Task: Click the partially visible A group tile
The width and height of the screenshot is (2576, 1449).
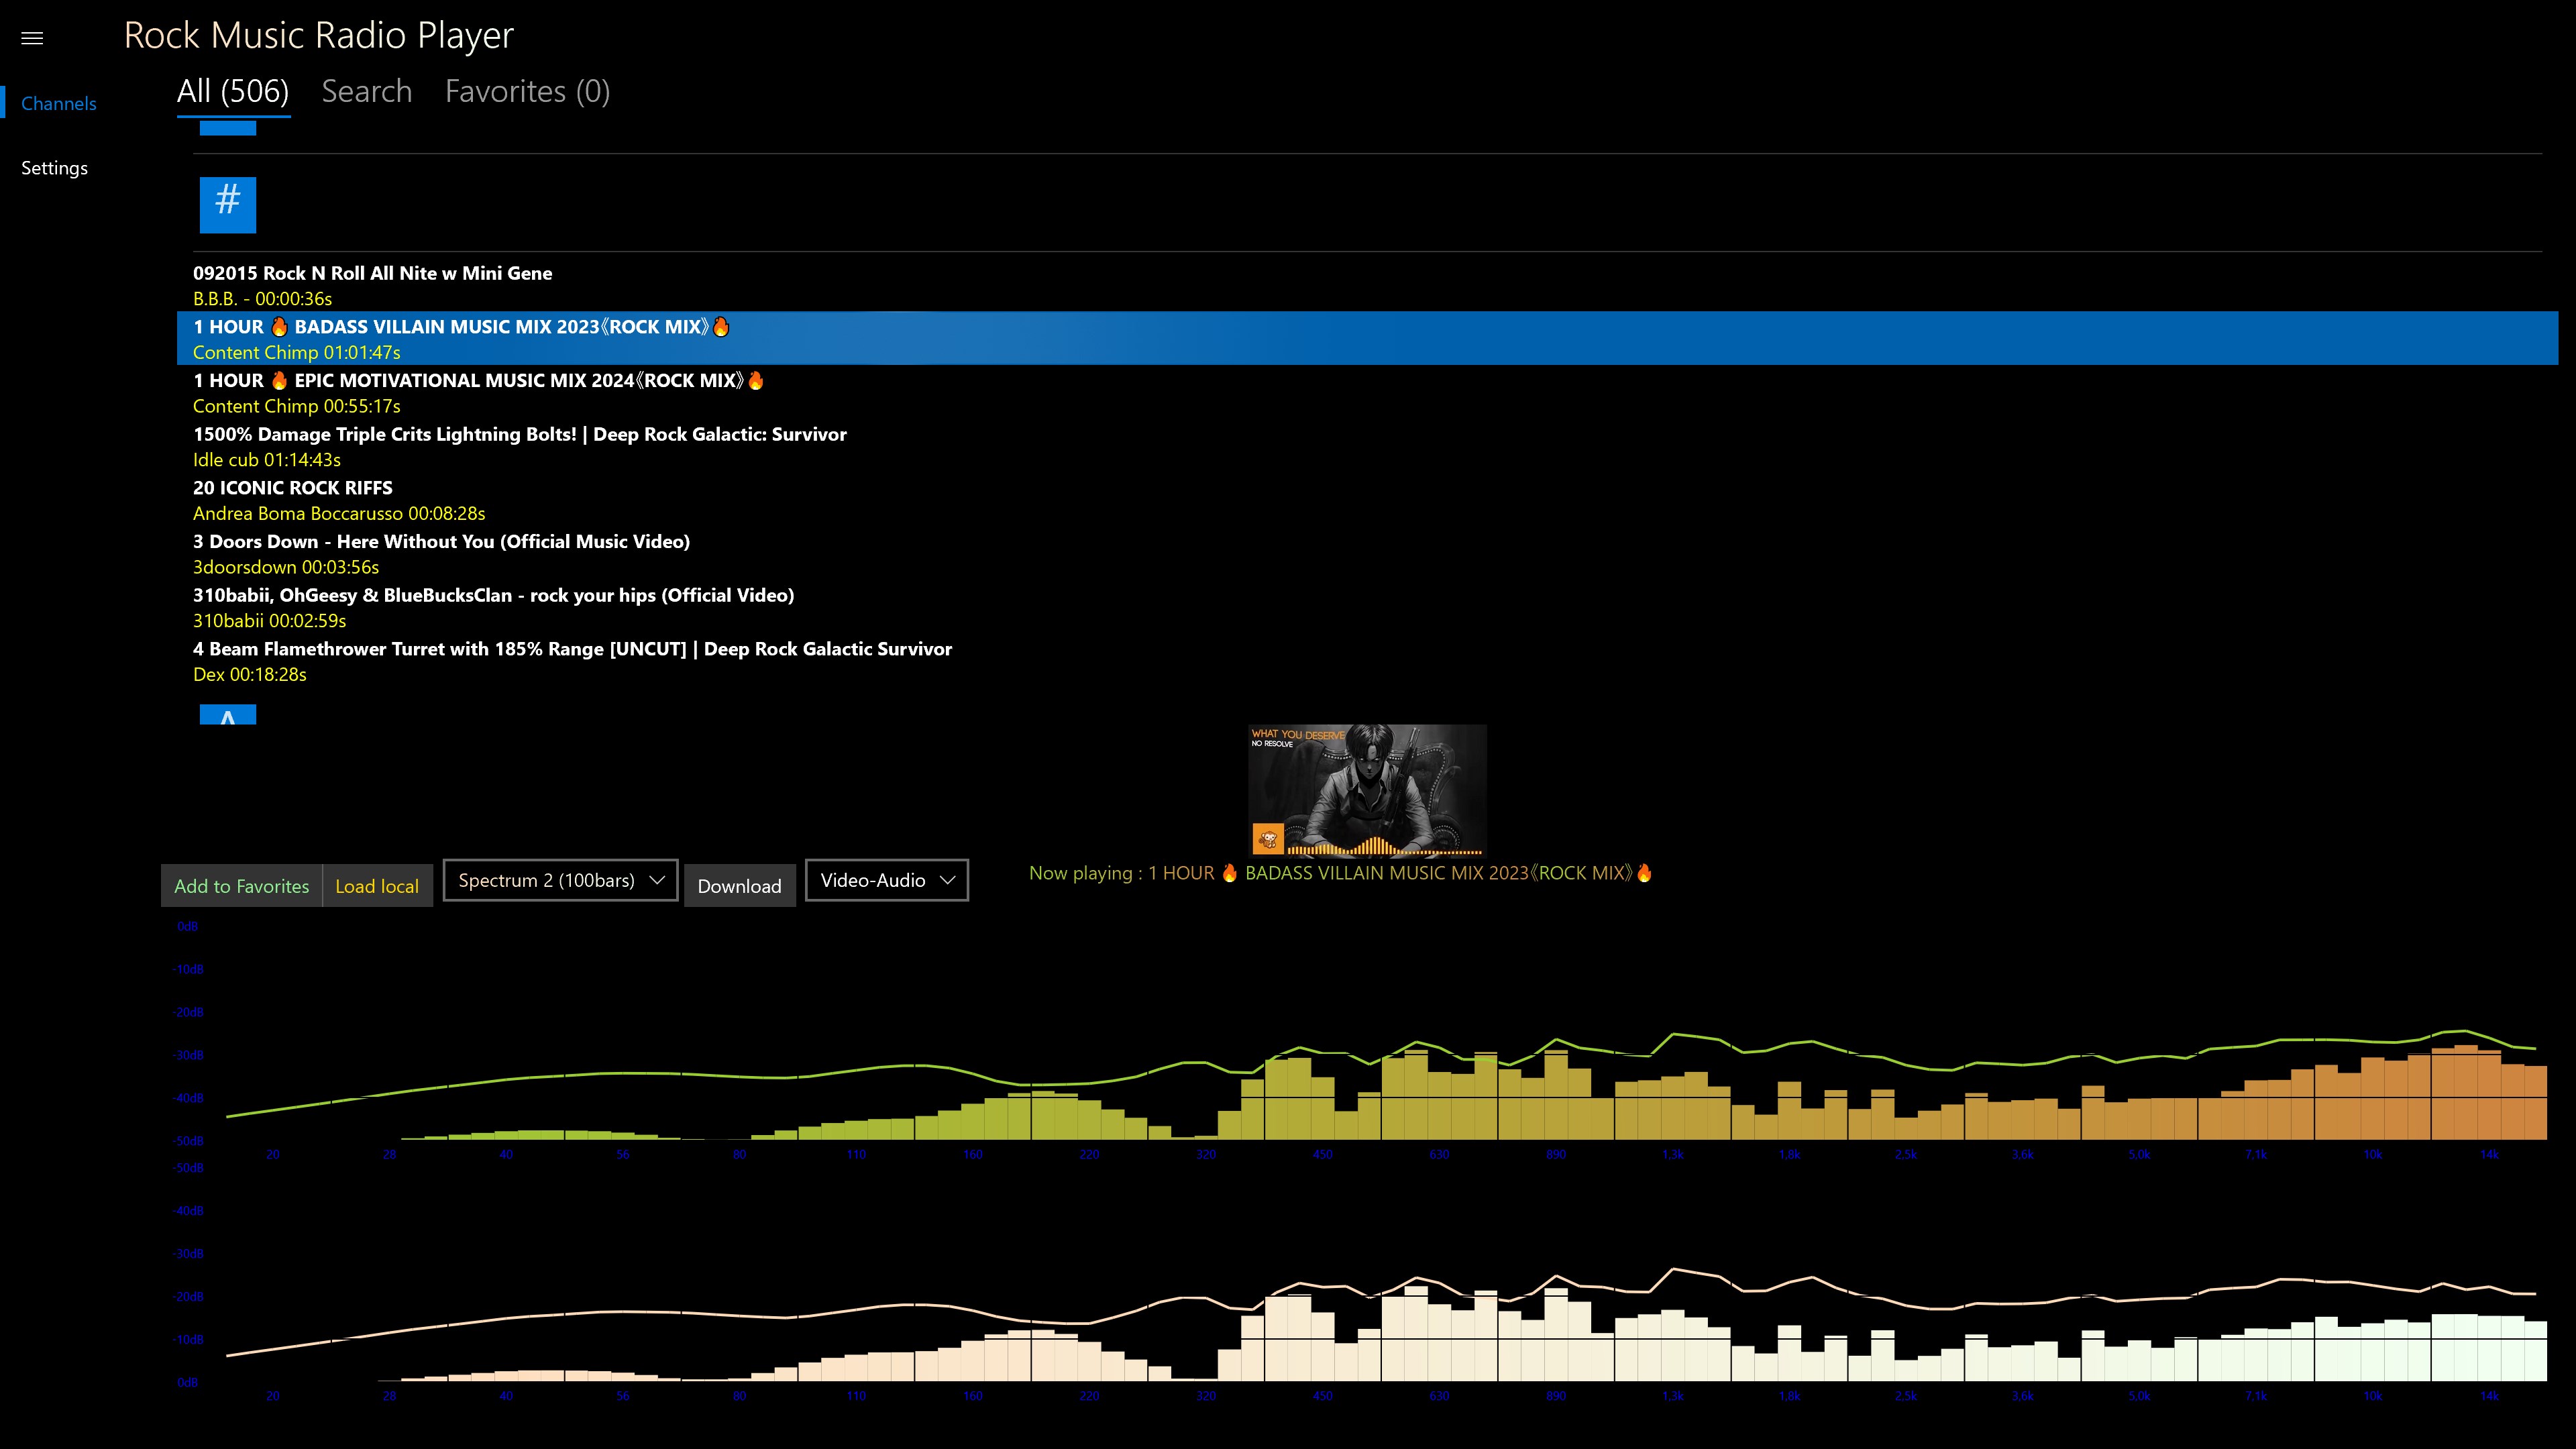Action: coord(227,715)
